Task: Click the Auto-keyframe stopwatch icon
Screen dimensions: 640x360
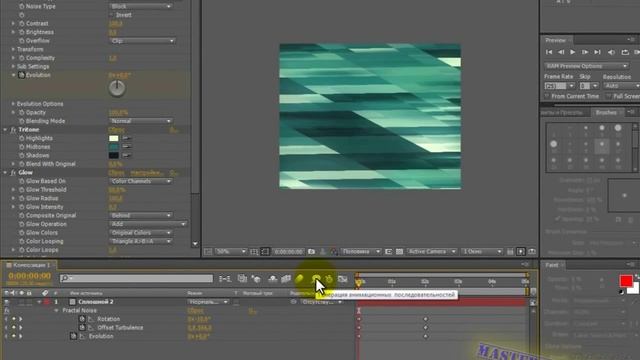Action: point(329,279)
